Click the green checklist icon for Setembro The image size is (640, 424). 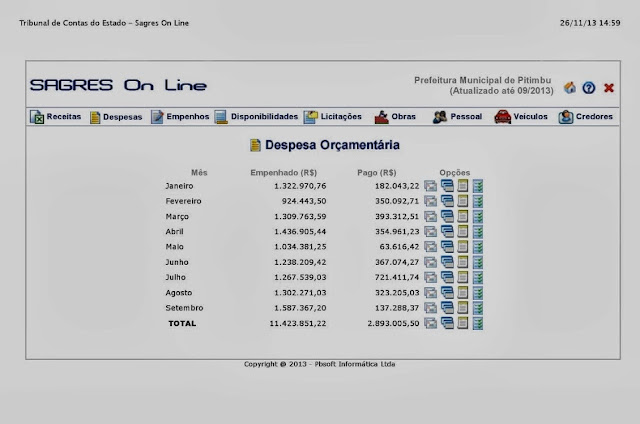tap(478, 308)
